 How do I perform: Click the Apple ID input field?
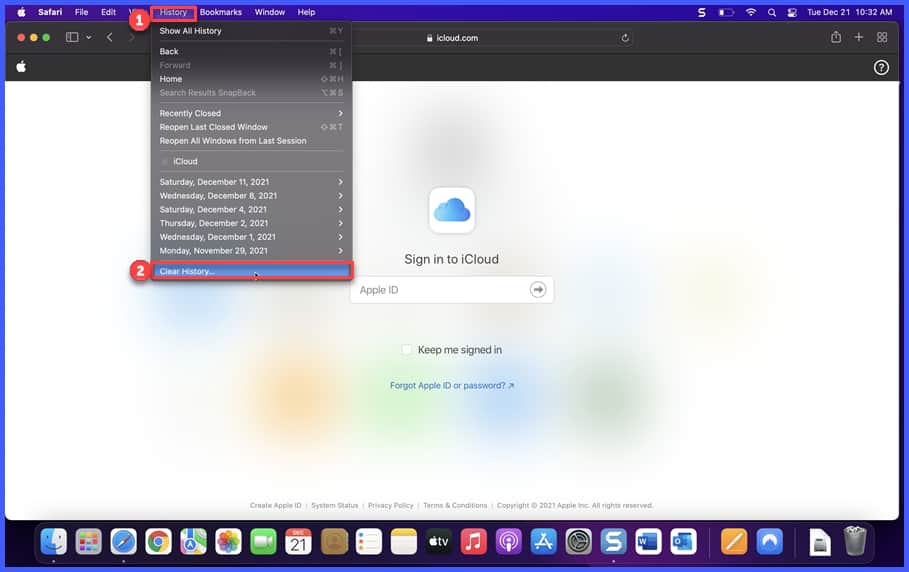[x=440, y=290]
